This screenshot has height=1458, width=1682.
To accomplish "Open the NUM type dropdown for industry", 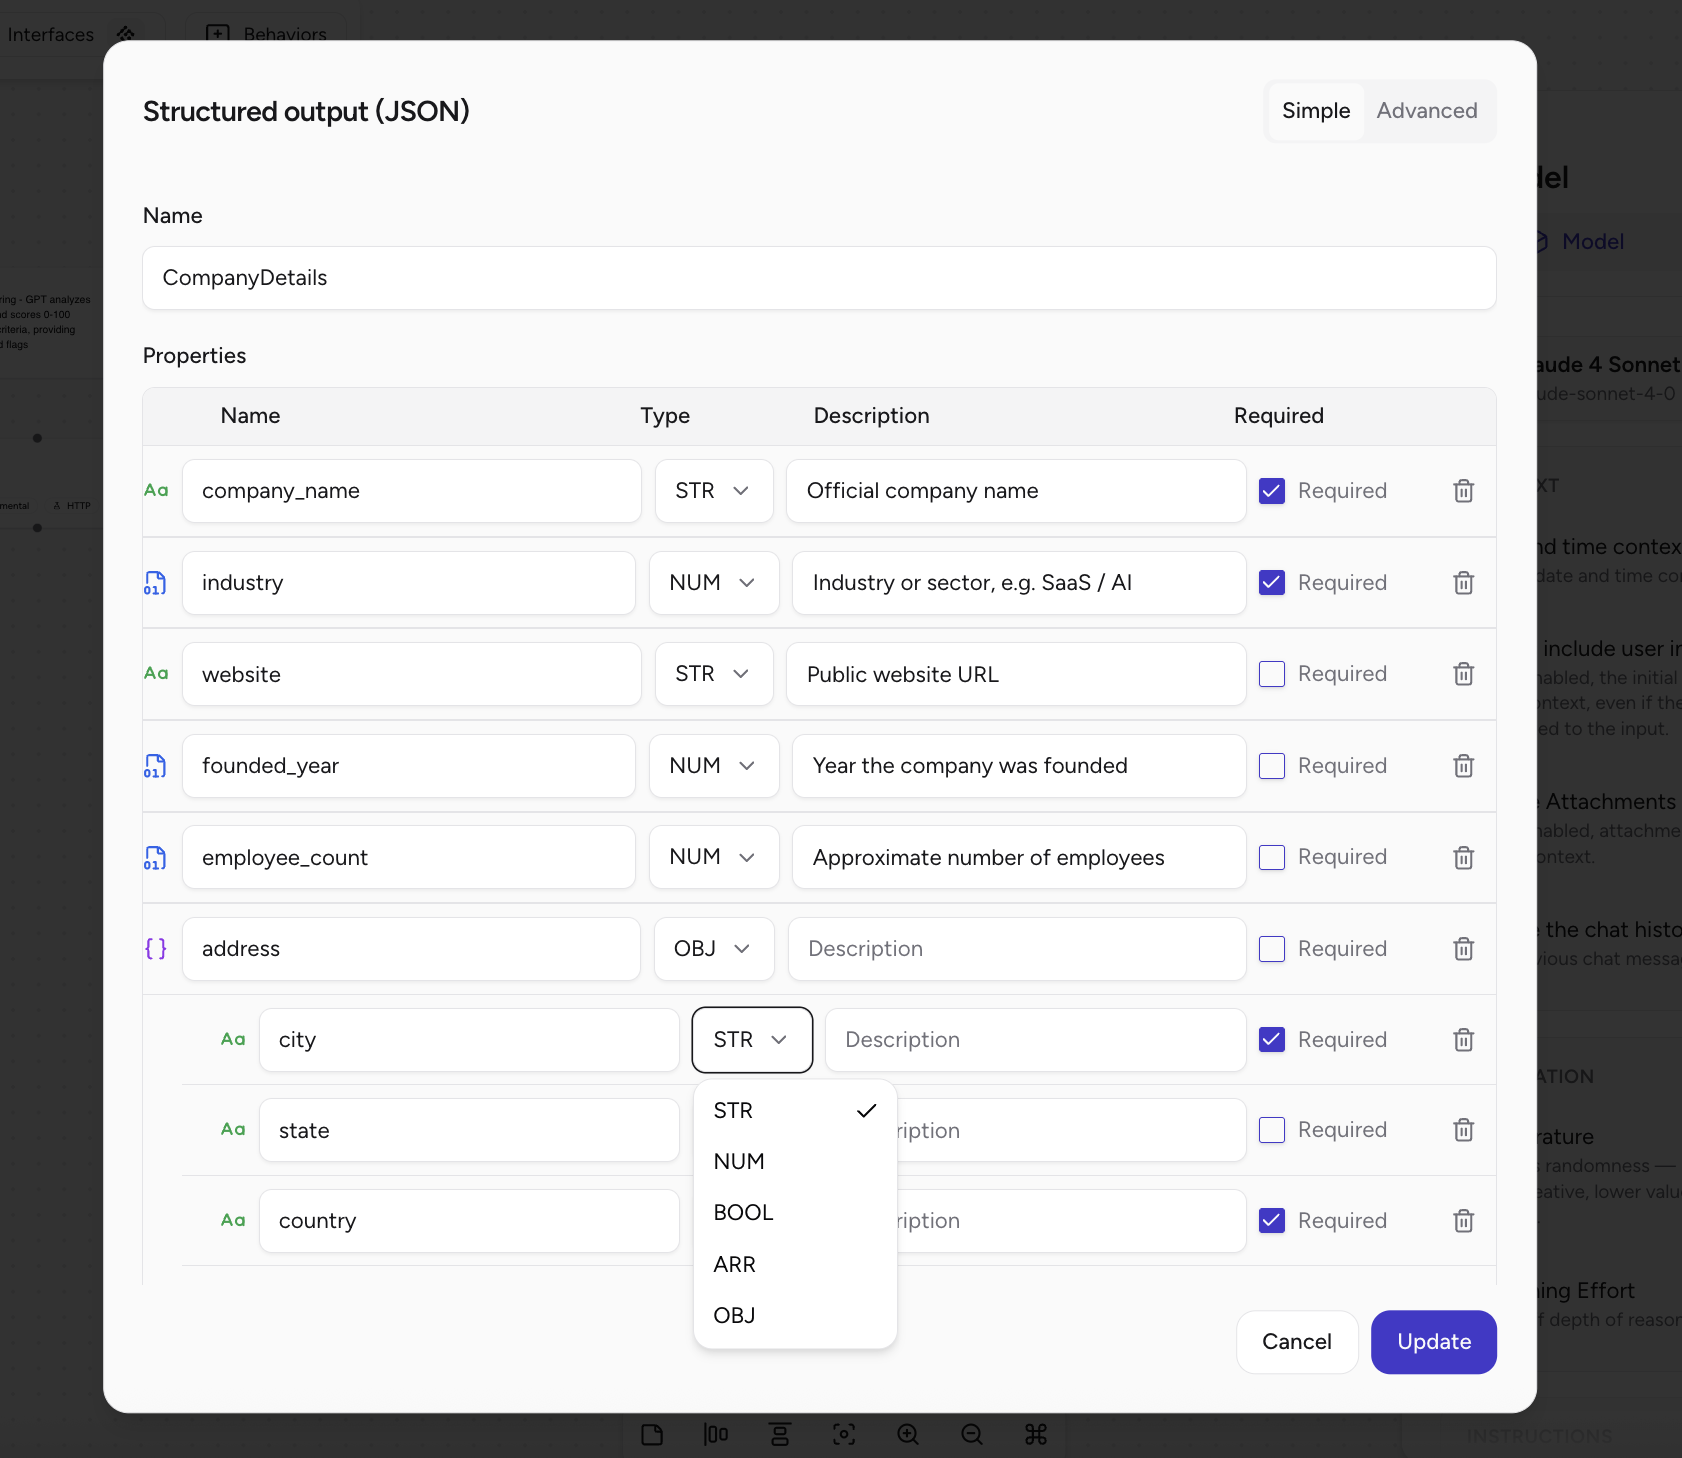I will coord(714,583).
